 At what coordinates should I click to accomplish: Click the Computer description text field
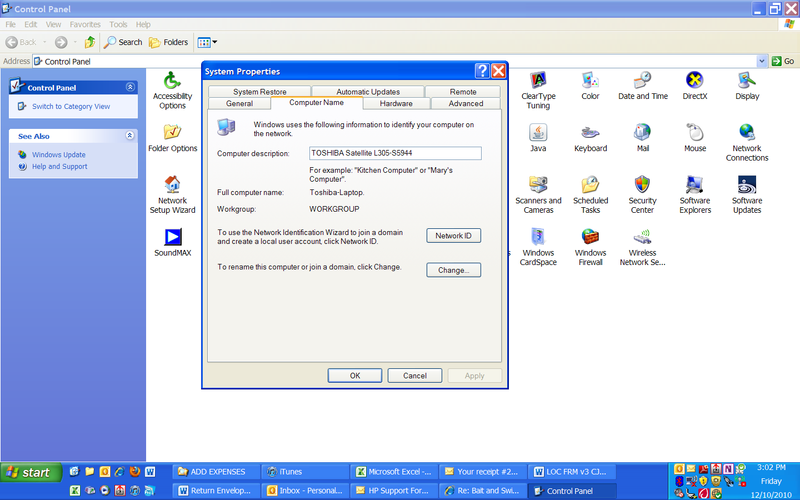coord(394,153)
